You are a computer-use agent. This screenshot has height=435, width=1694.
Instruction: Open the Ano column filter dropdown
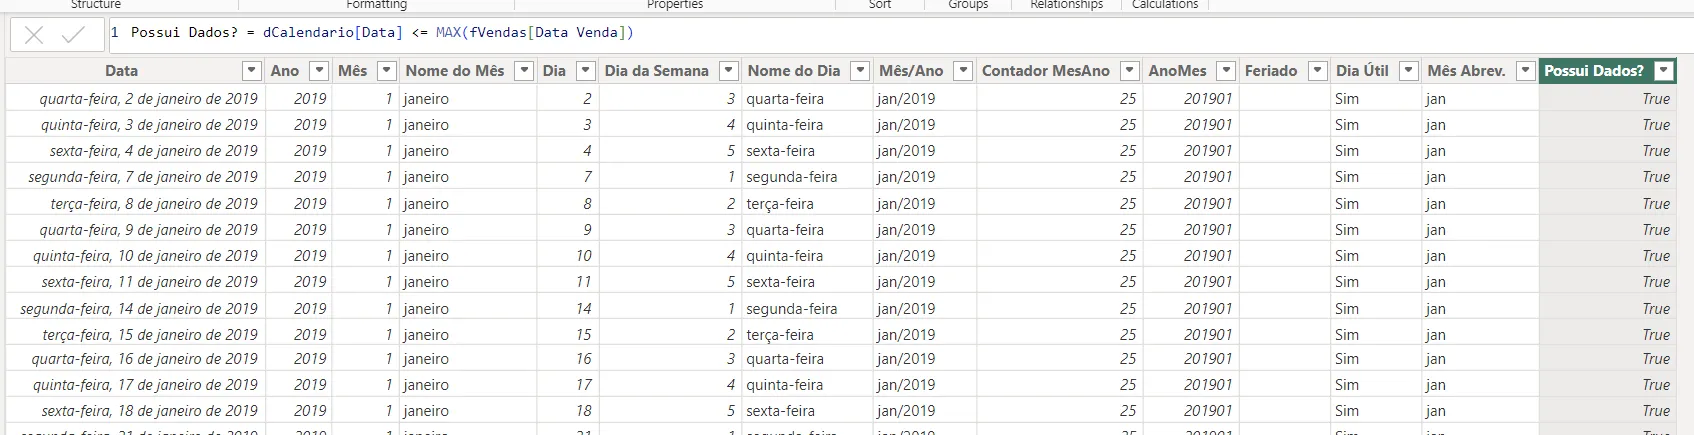coord(319,71)
